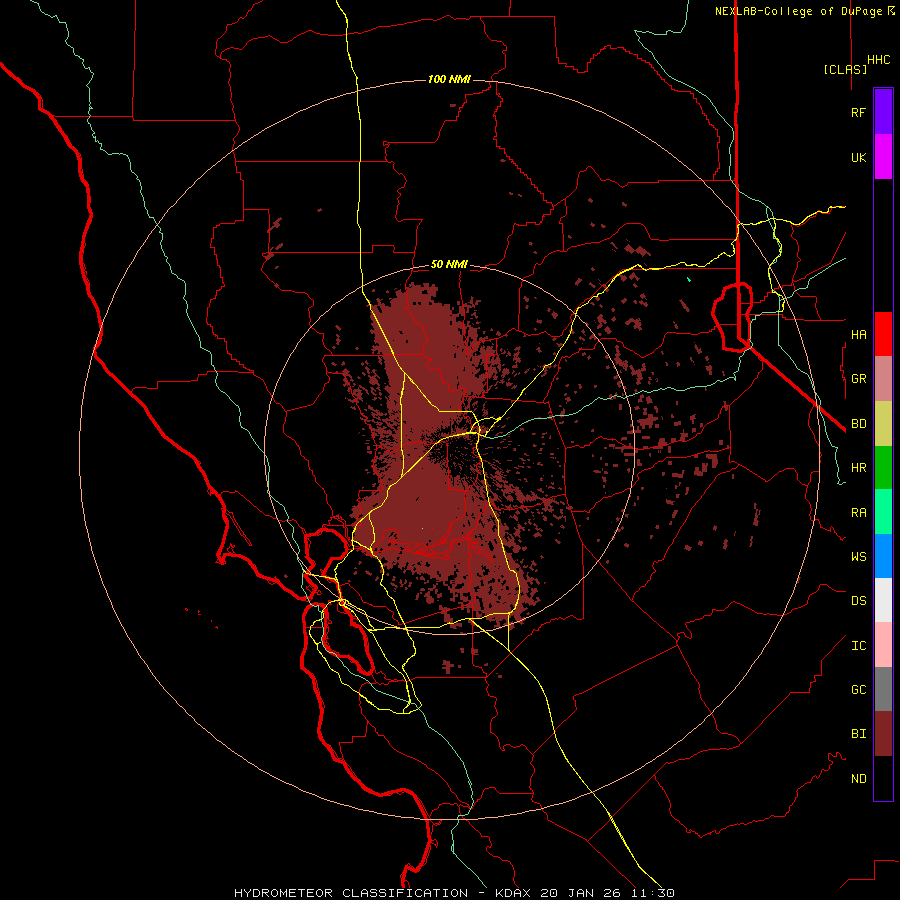This screenshot has width=900, height=900.
Task: Click the HA red legend swatch
Action: [x=883, y=334]
